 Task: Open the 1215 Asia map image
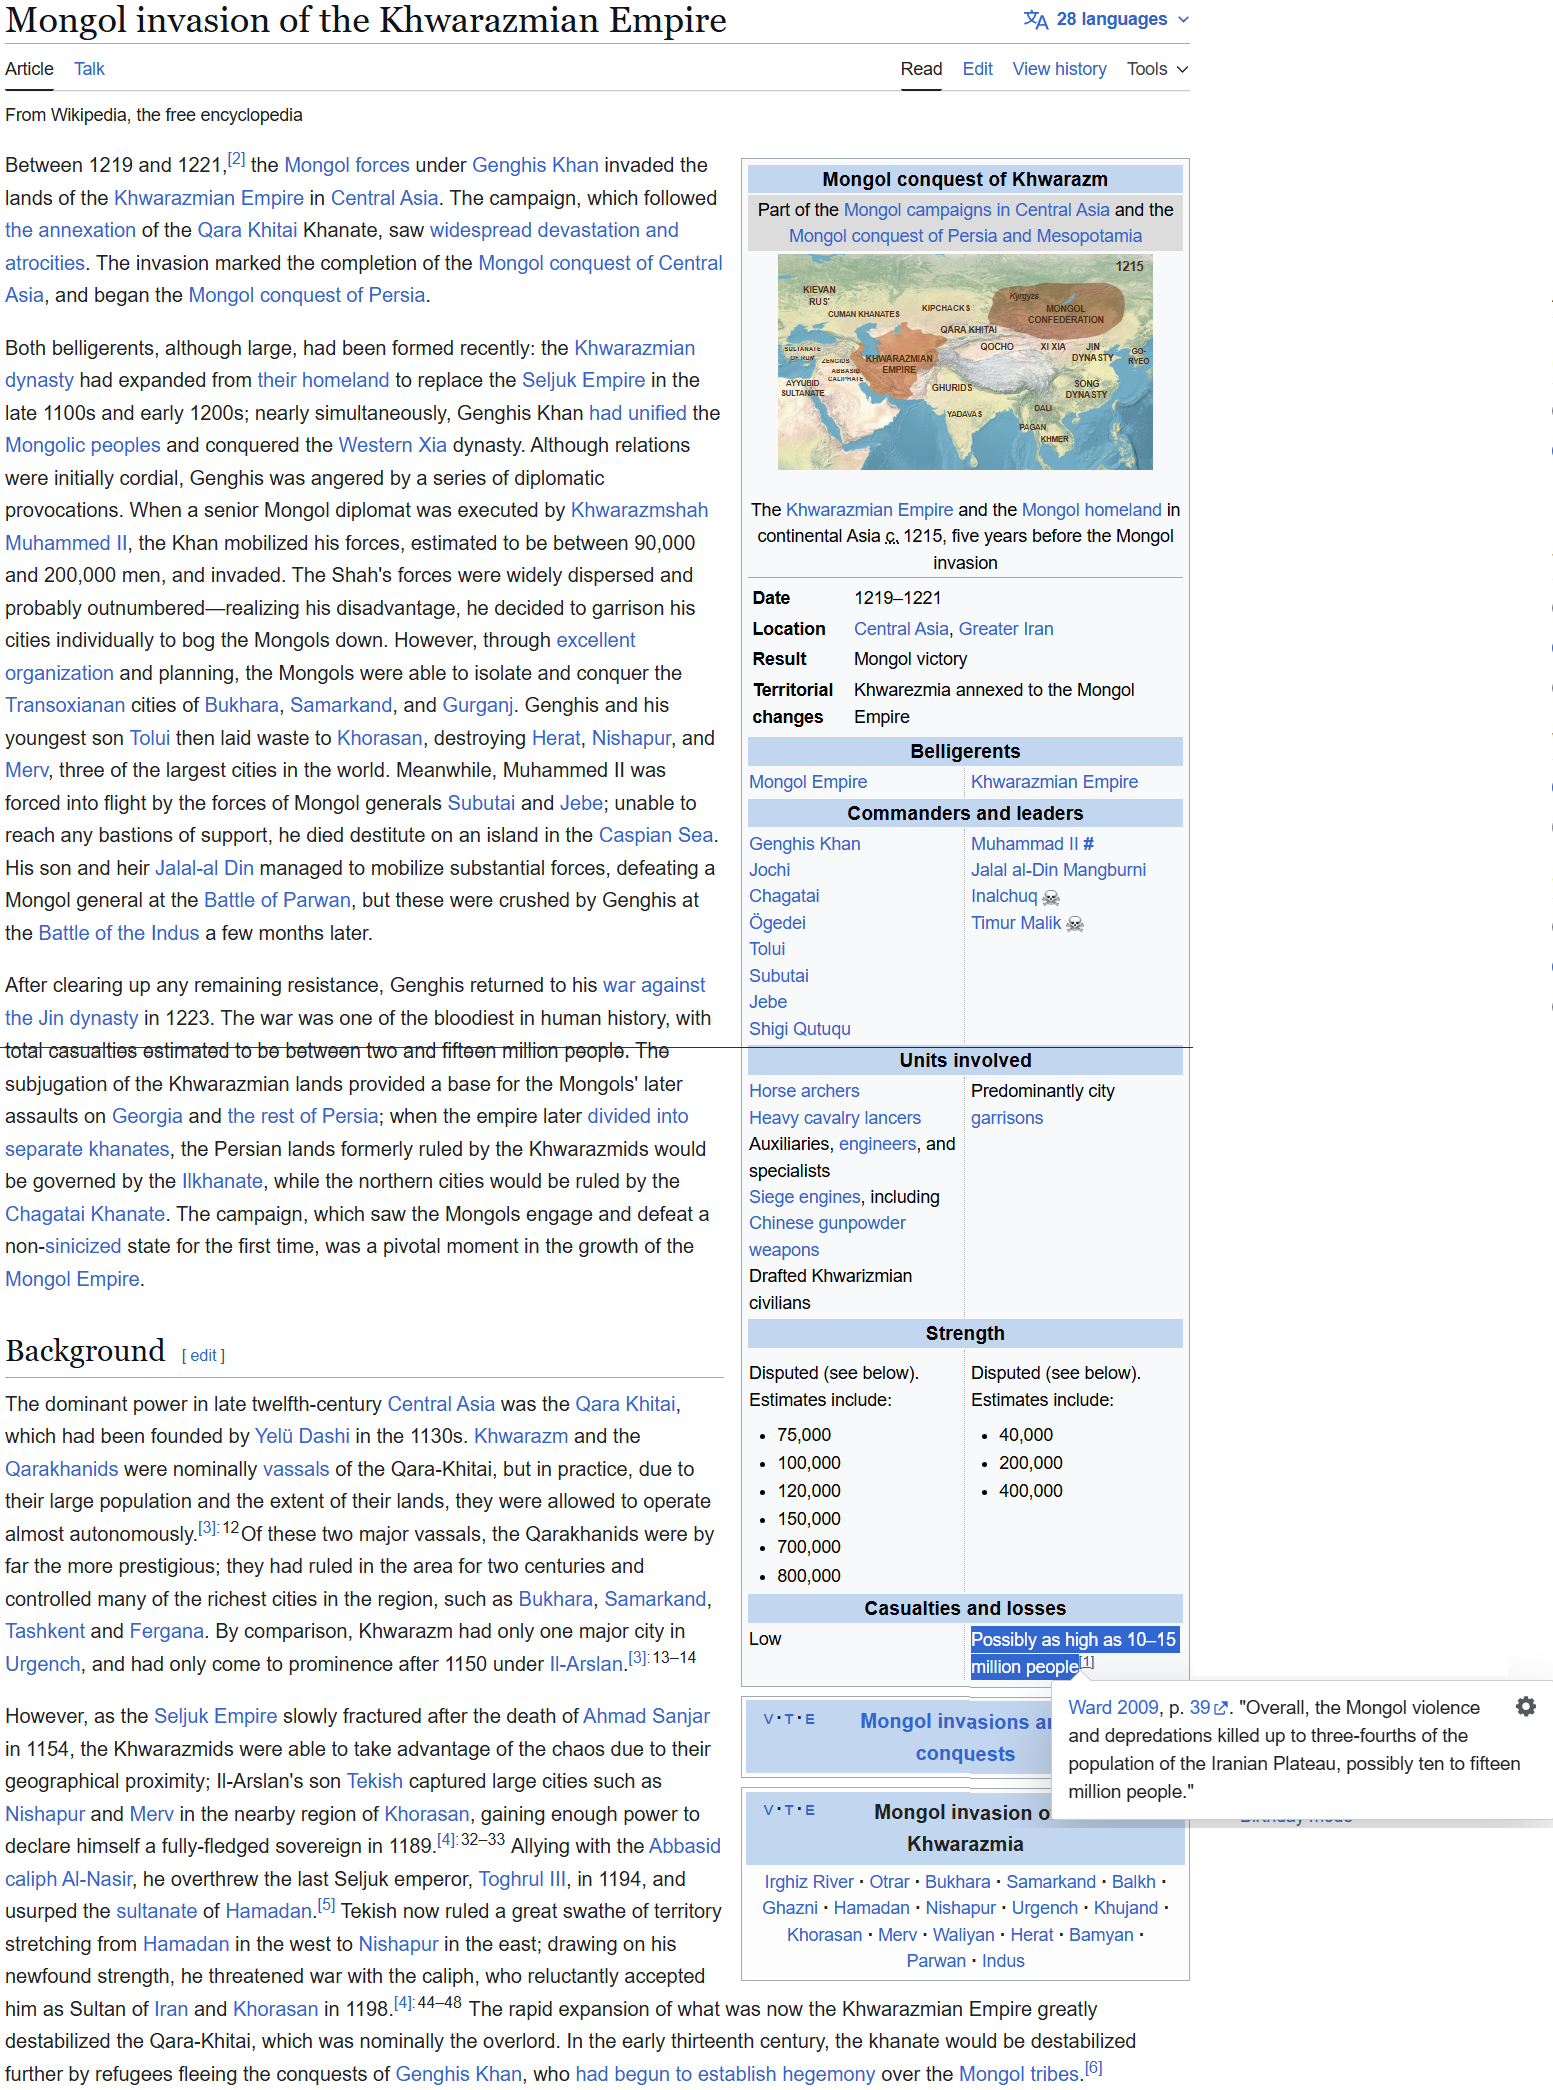tap(965, 362)
